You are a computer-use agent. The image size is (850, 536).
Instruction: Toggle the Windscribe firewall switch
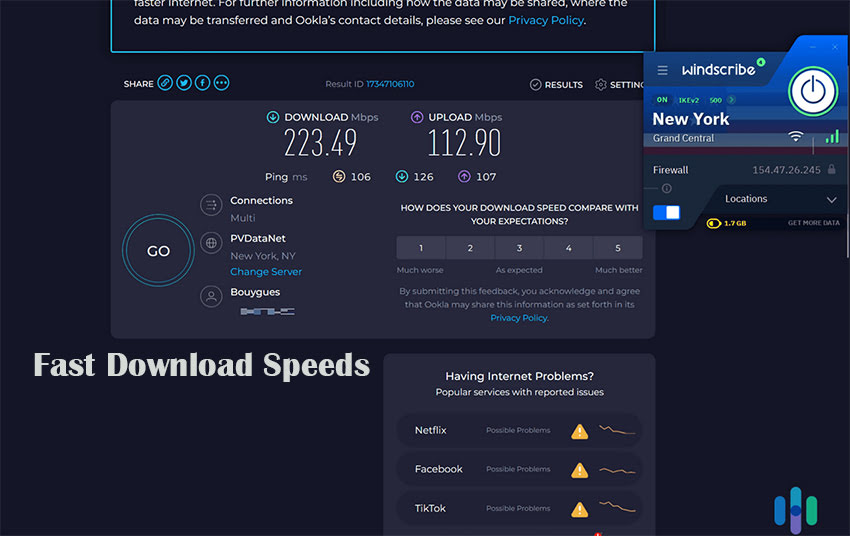666,212
